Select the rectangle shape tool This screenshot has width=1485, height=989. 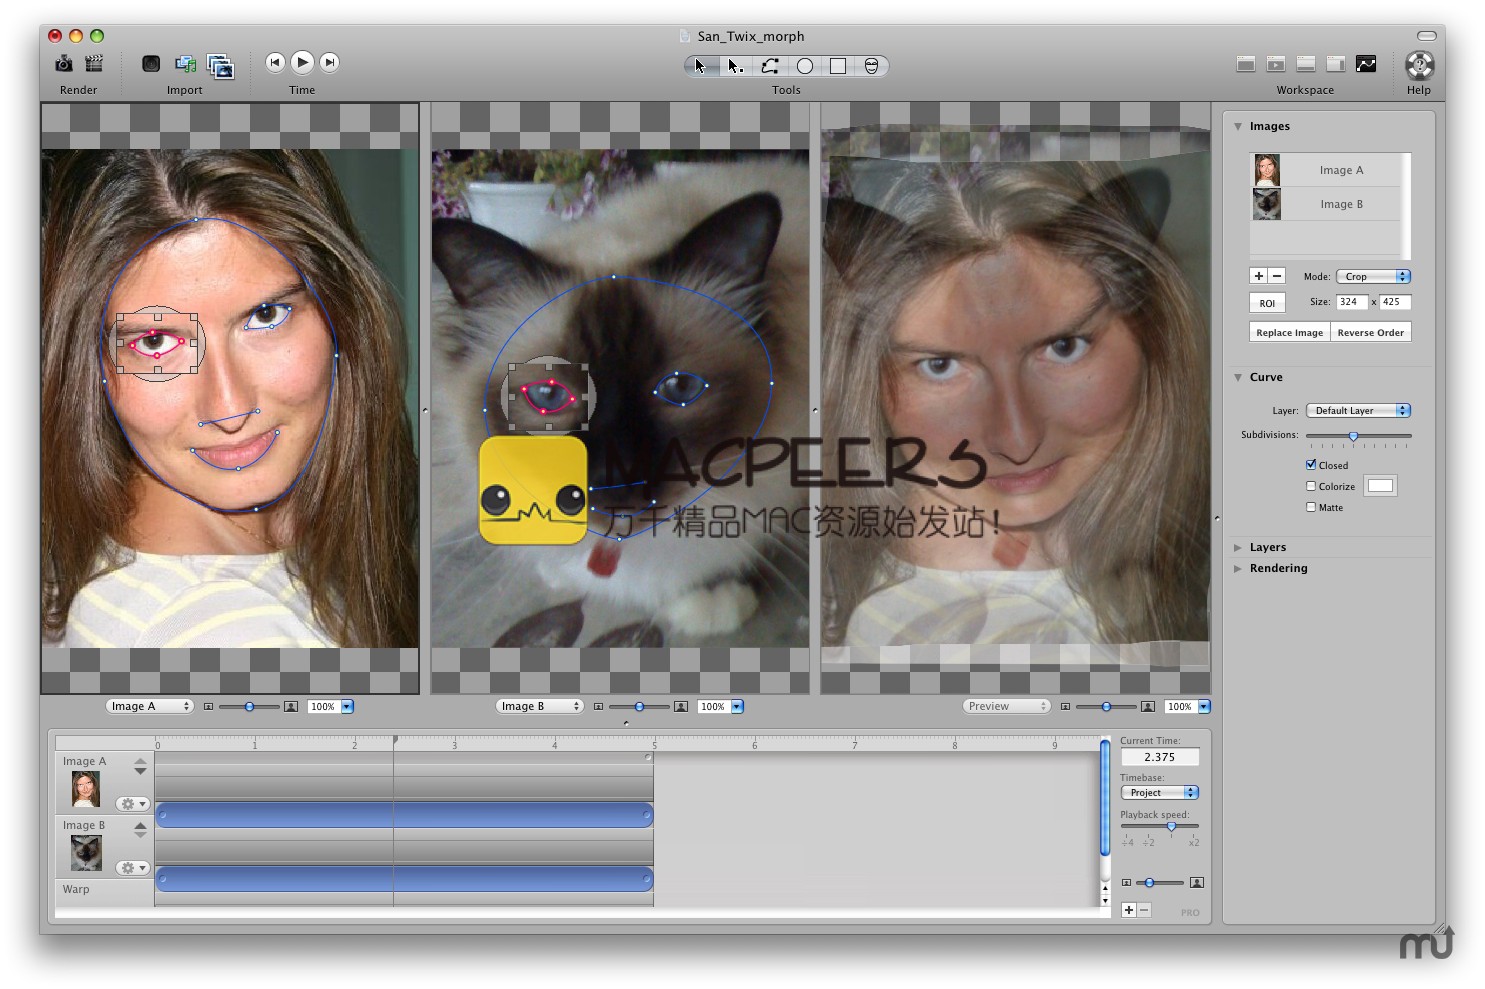(x=838, y=66)
